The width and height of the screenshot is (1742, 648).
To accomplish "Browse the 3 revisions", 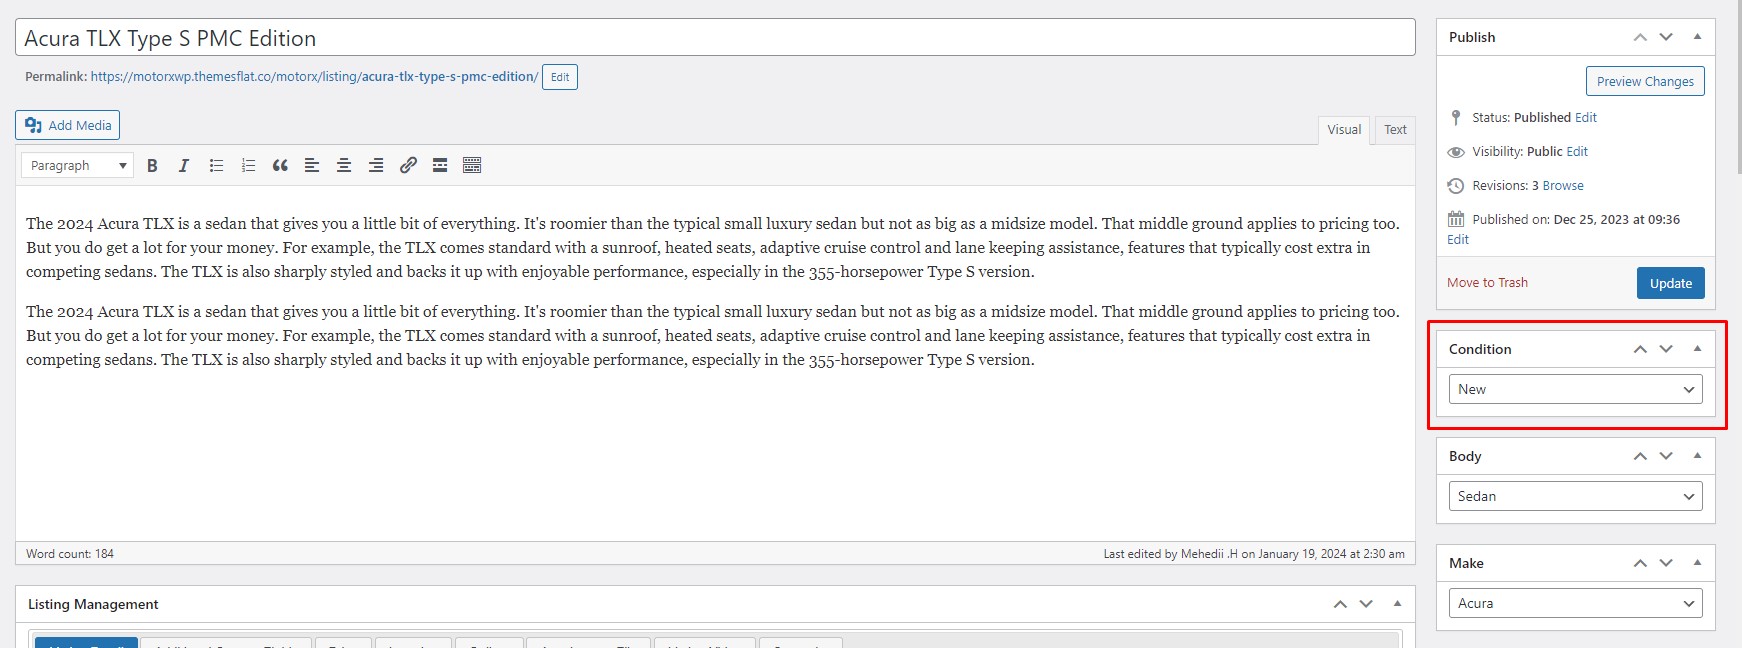I will click(x=1563, y=186).
